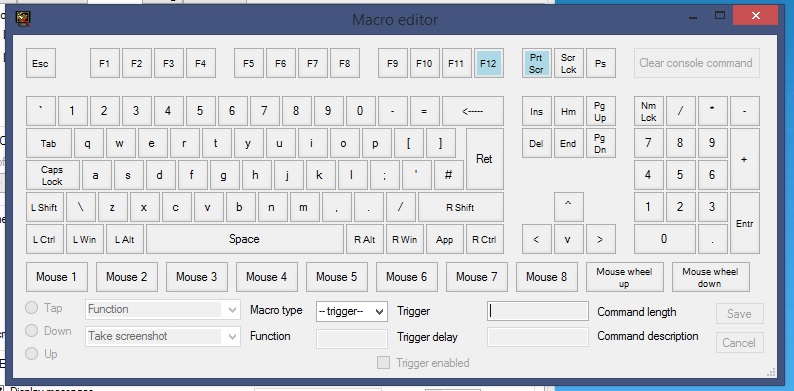The width and height of the screenshot is (794, 391).
Task: Click the backspace arrow key button
Action: [473, 111]
